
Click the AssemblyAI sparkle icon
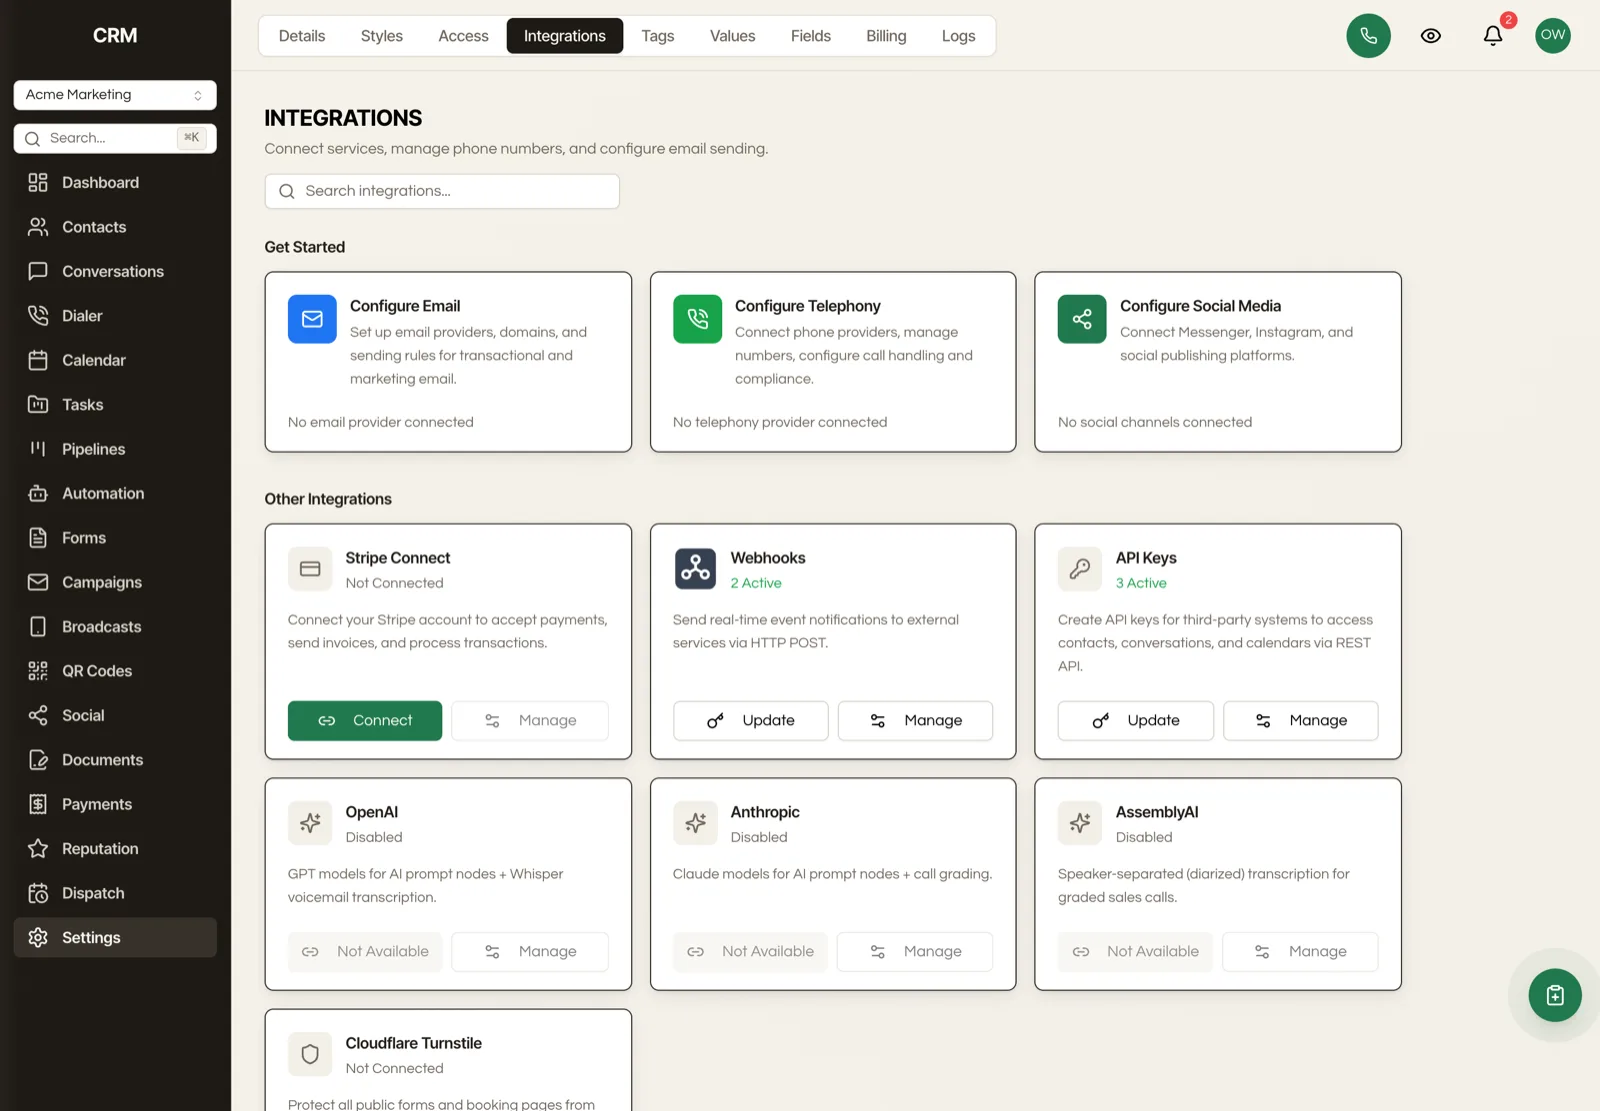(x=1080, y=823)
